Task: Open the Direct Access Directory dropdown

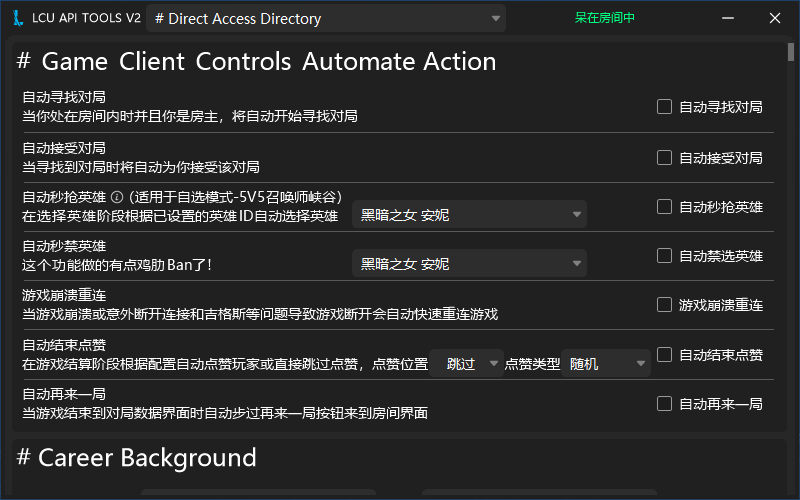Action: [x=327, y=19]
